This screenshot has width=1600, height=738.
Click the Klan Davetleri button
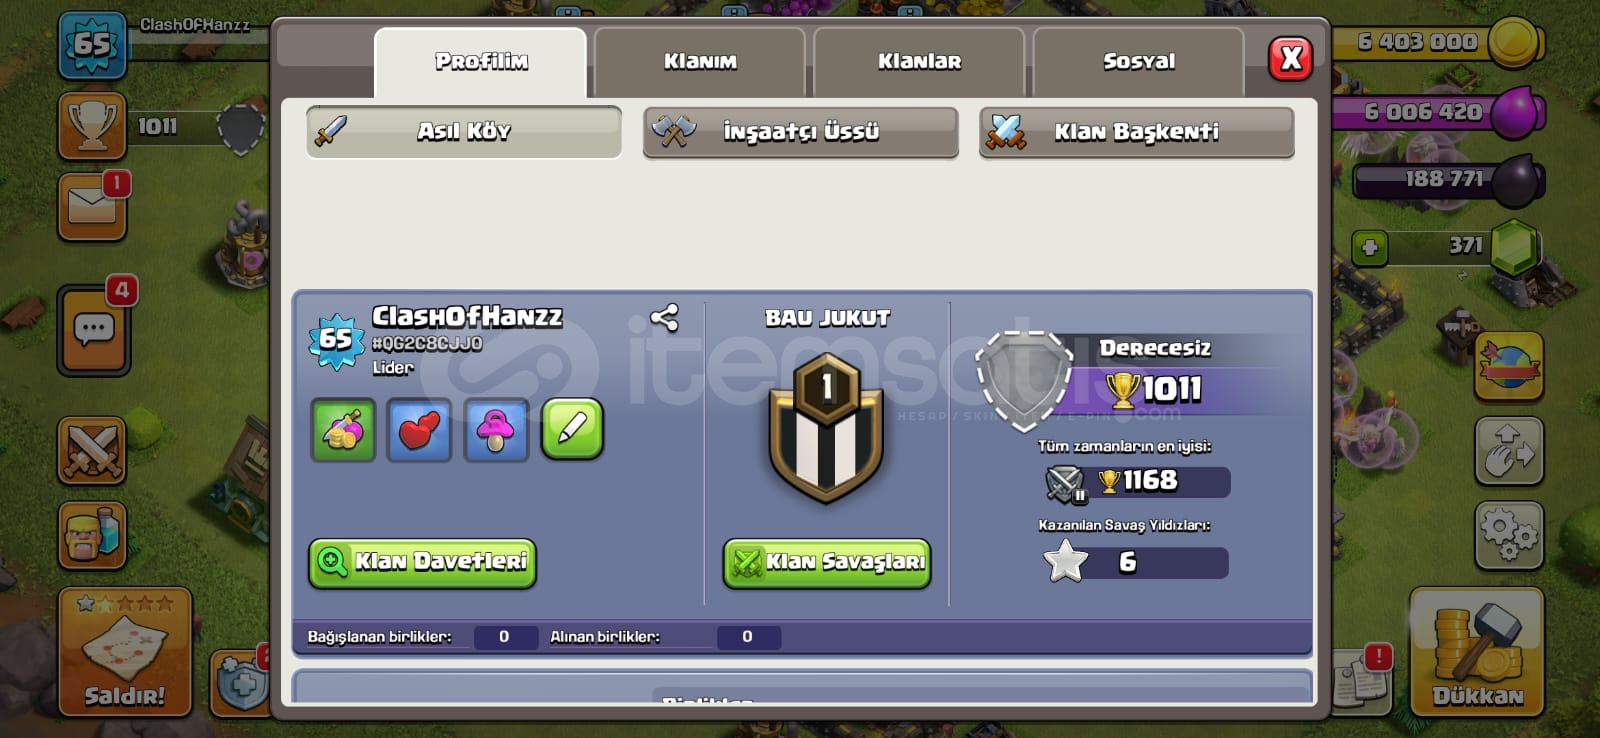[x=423, y=563]
